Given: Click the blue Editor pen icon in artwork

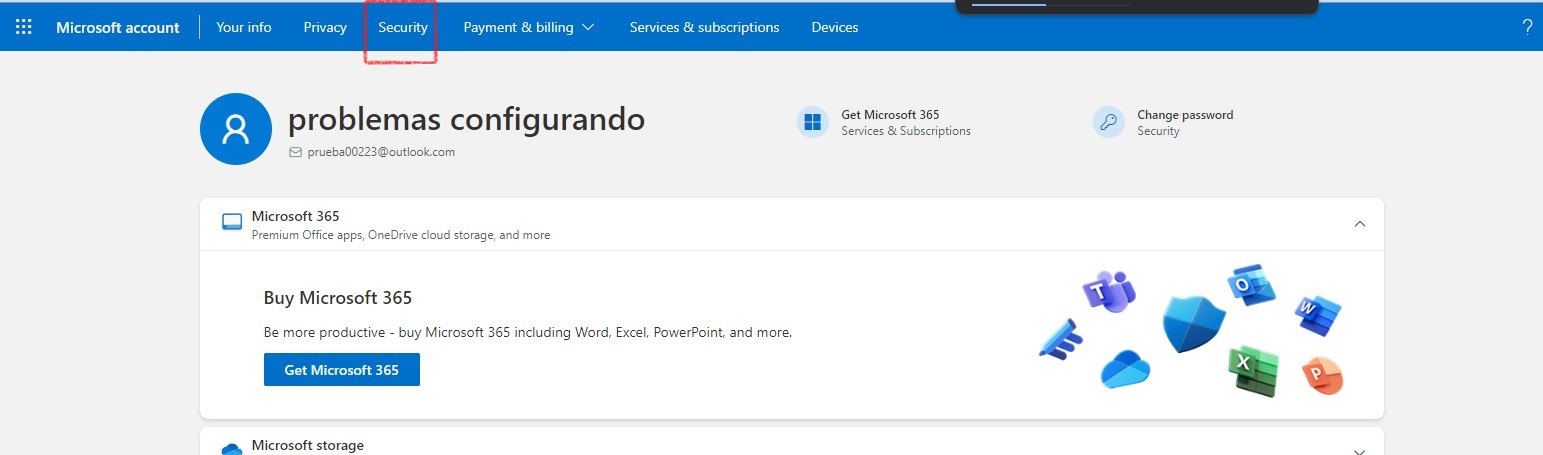Looking at the screenshot, I should (1060, 338).
